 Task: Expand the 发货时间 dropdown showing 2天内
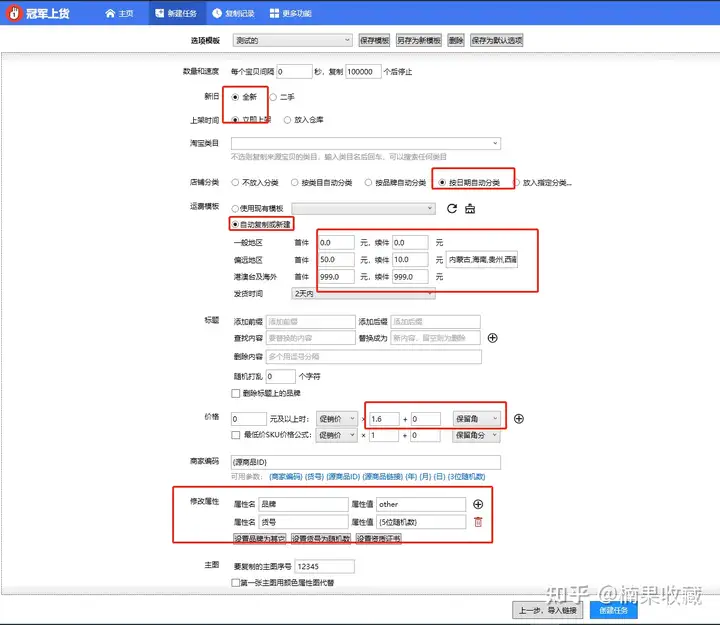(363, 293)
